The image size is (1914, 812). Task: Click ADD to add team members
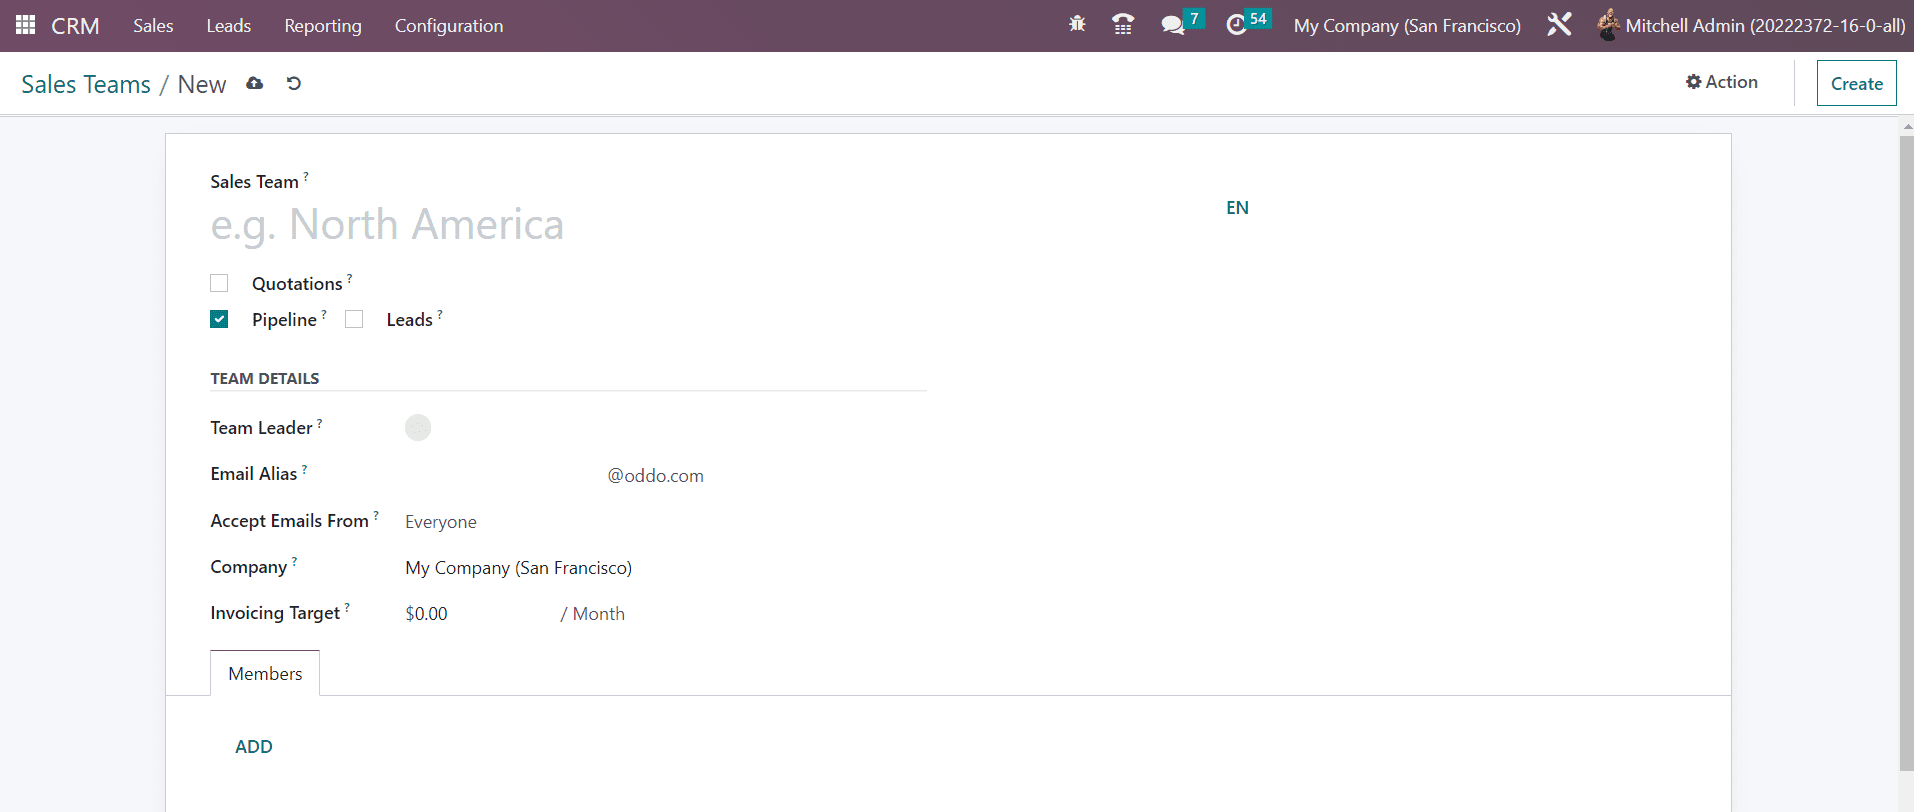pyautogui.click(x=253, y=747)
